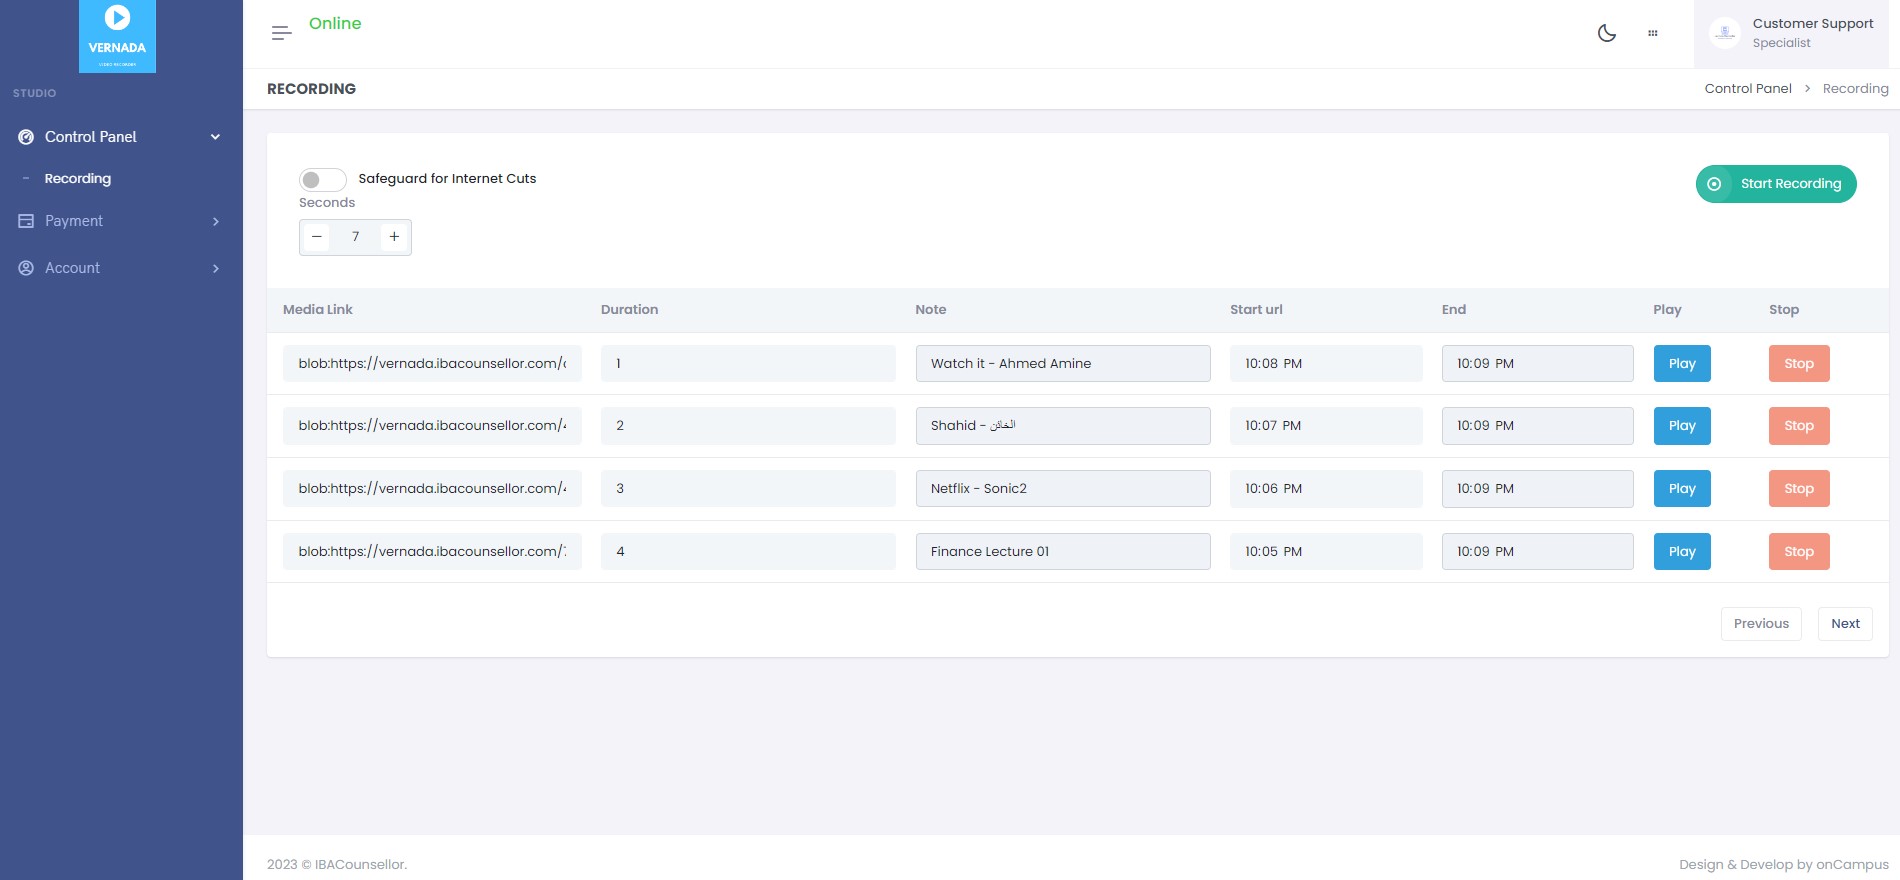Enable Safeguard for Internet Cuts switch
The width and height of the screenshot is (1900, 880).
pyautogui.click(x=322, y=180)
